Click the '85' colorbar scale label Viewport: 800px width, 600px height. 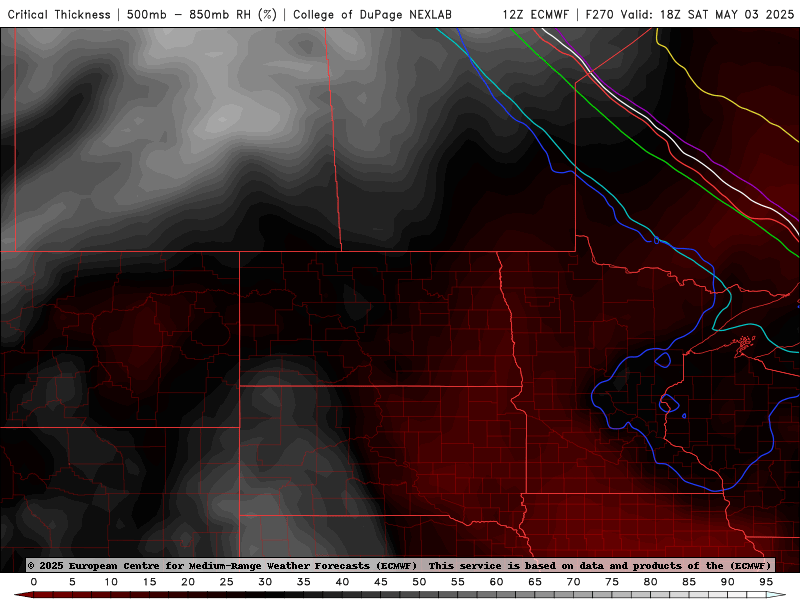[689, 582]
